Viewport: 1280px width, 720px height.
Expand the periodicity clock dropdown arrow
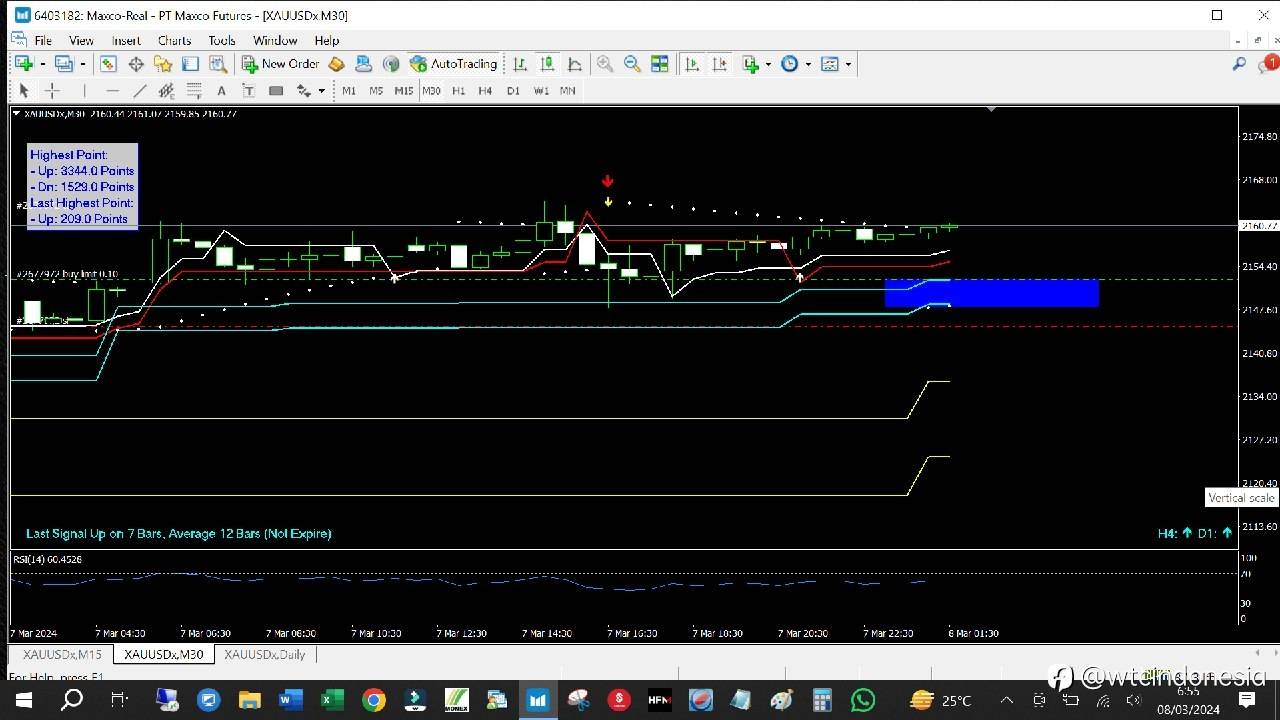pyautogui.click(x=808, y=64)
